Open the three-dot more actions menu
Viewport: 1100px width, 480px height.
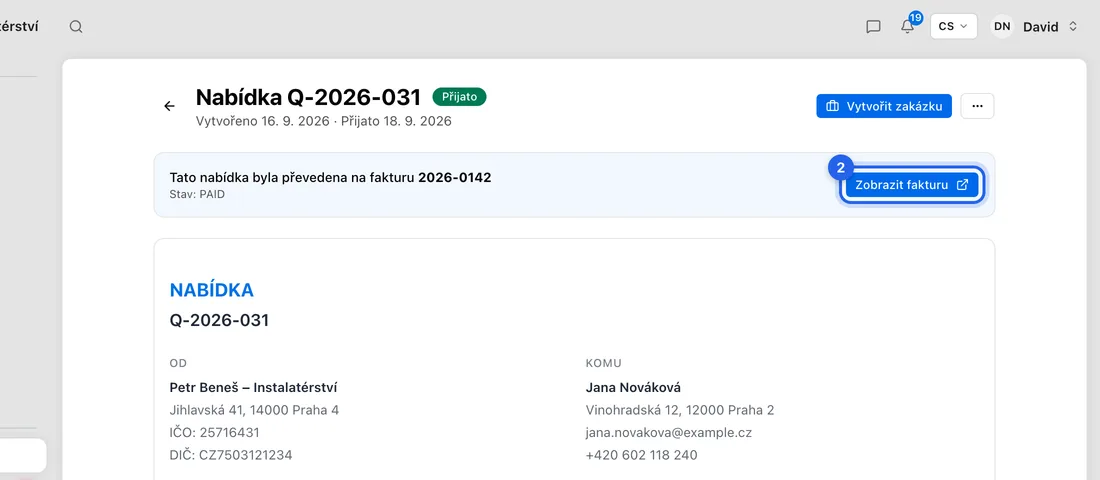point(977,106)
